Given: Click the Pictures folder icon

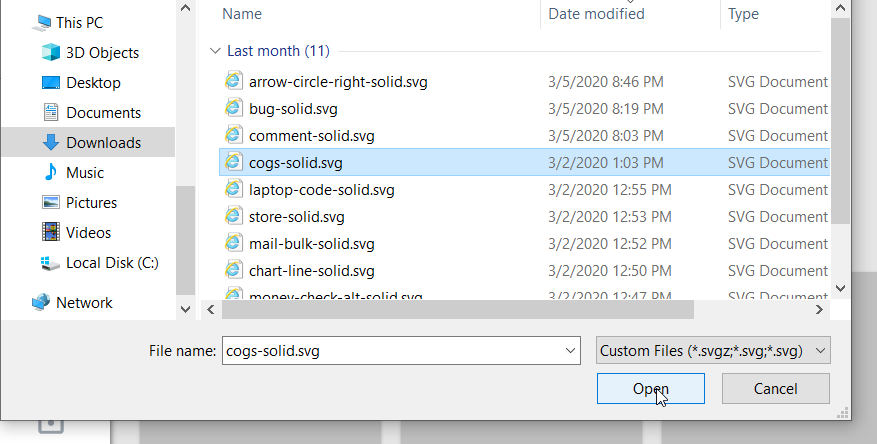Looking at the screenshot, I should coord(51,203).
